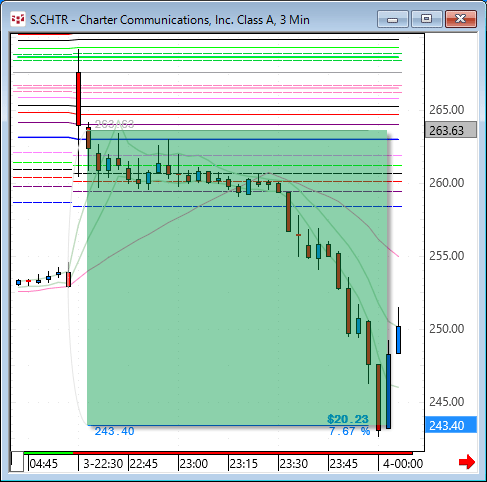Click the gray 263.63 price label
Viewport: 487px width, 482px height.
tap(451, 130)
